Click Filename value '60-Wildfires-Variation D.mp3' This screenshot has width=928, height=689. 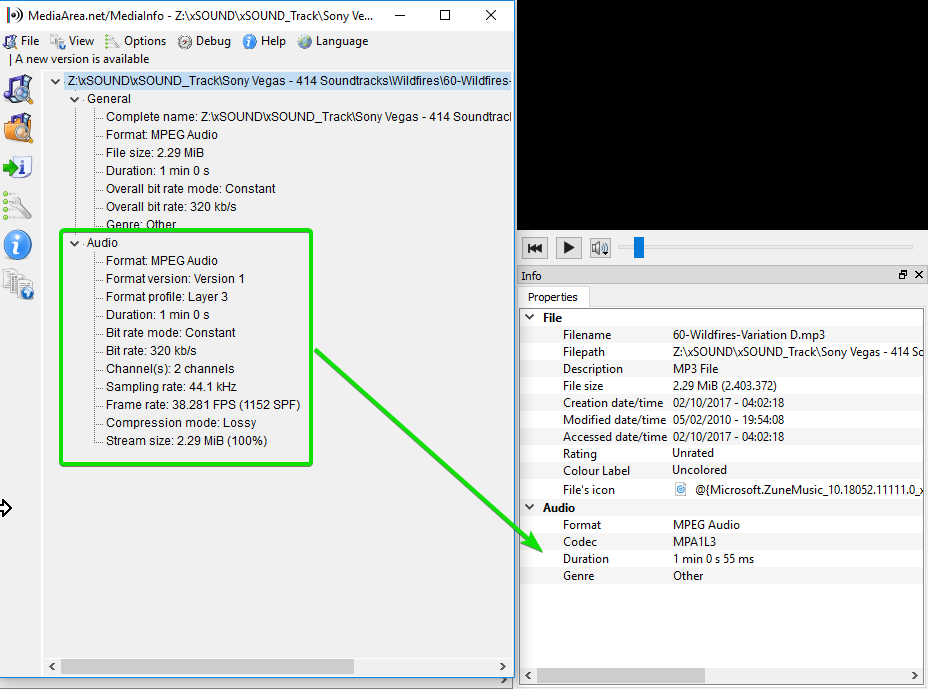tap(749, 335)
